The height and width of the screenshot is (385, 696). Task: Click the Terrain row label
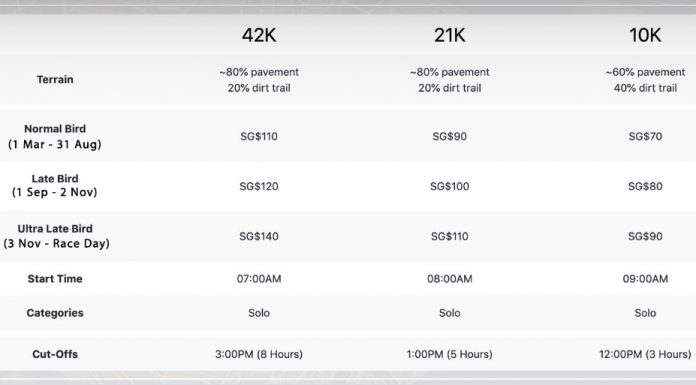(x=55, y=79)
